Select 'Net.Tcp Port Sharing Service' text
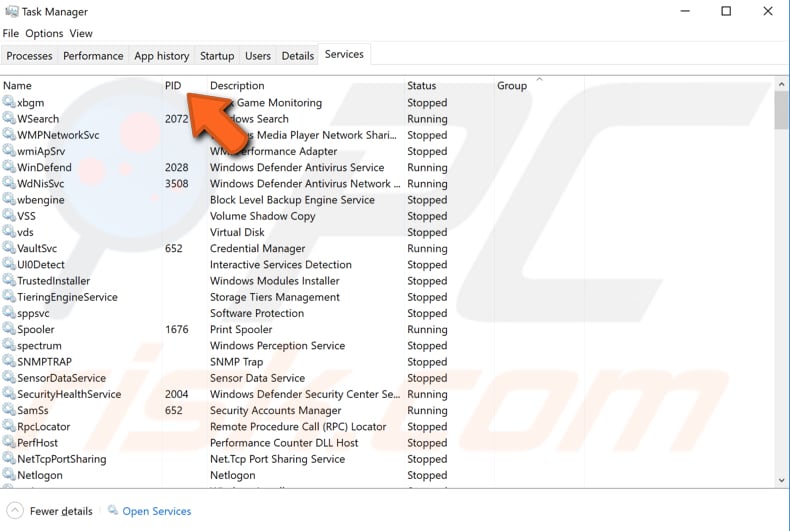This screenshot has height=531, width=790. pos(278,458)
